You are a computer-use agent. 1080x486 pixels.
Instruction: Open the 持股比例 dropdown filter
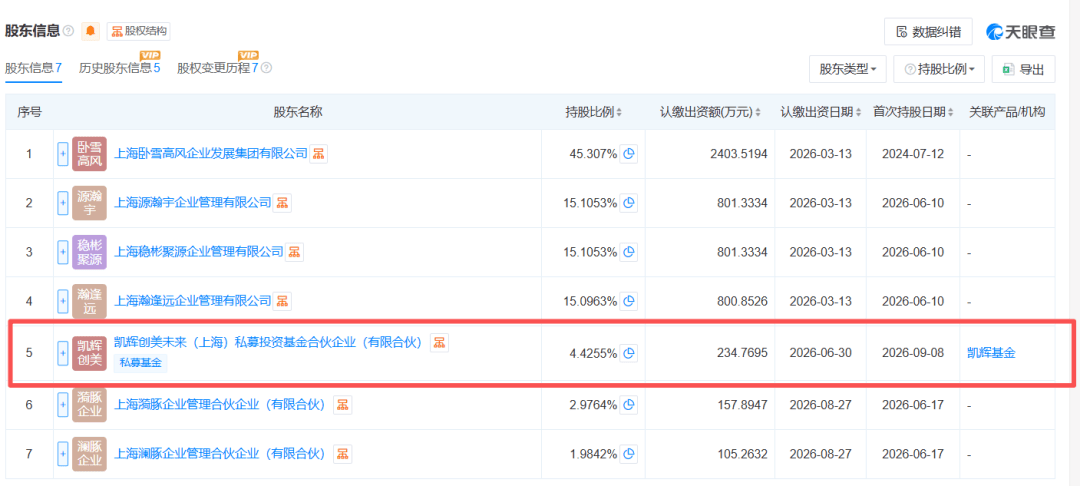[939, 69]
